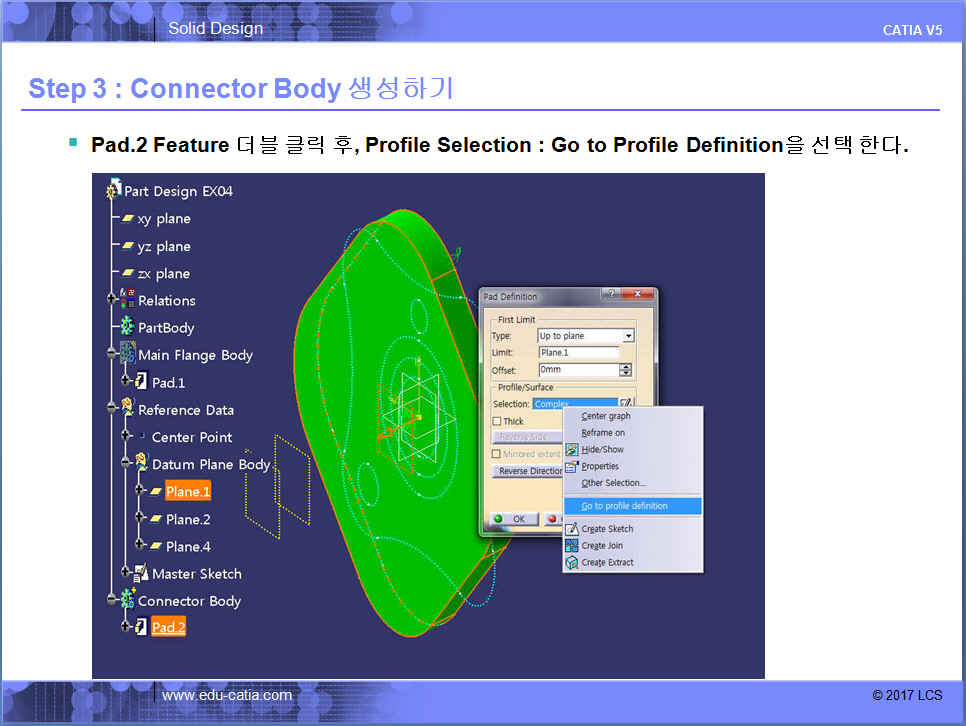Click the Limit input field showing Plane.1
Viewport: 966px width, 726px height.
click(x=578, y=353)
